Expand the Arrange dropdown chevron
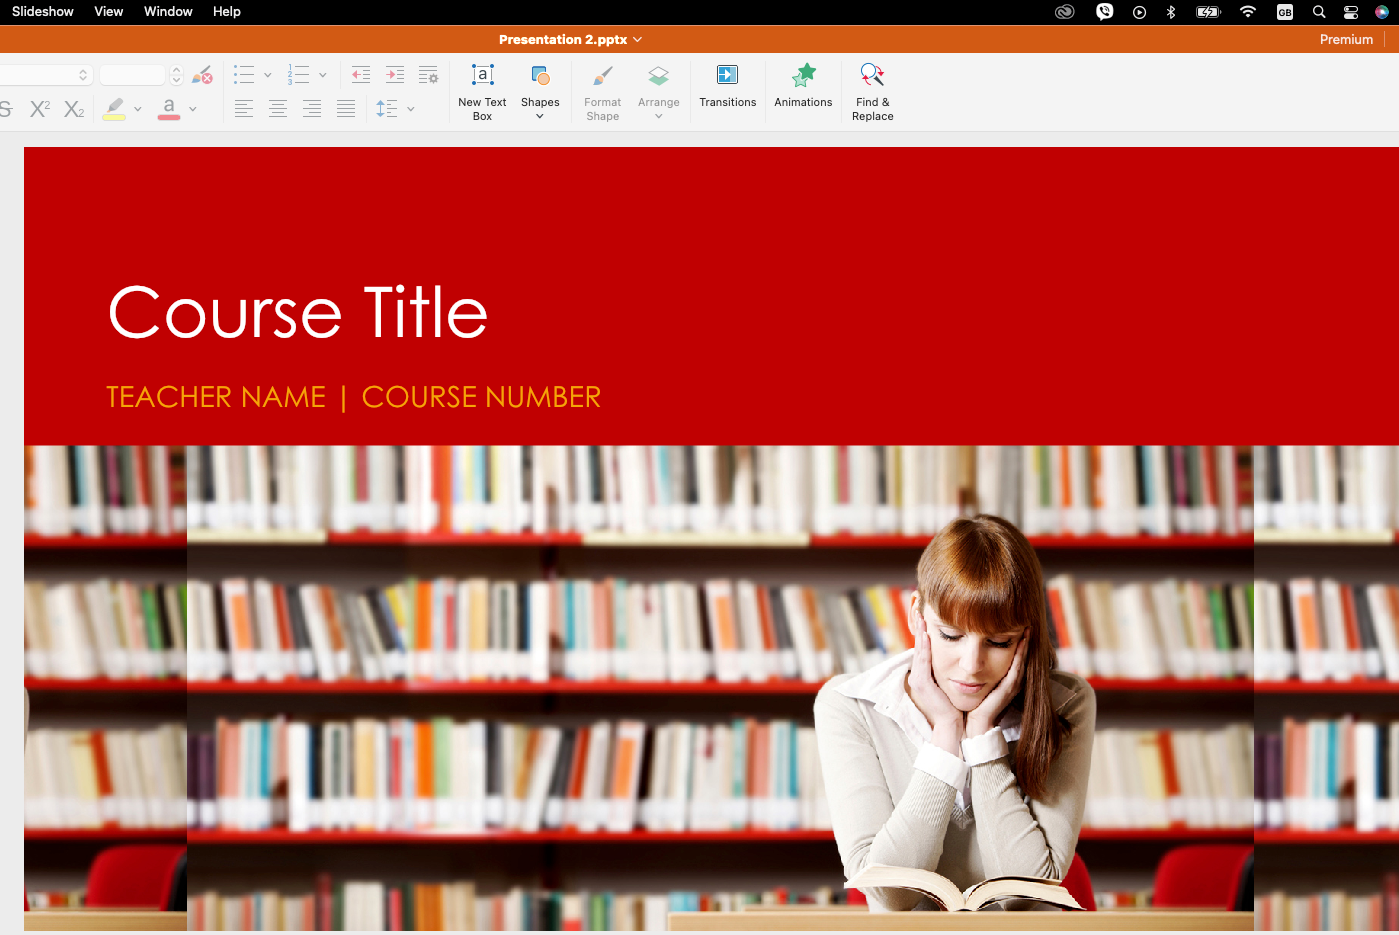 (x=659, y=117)
